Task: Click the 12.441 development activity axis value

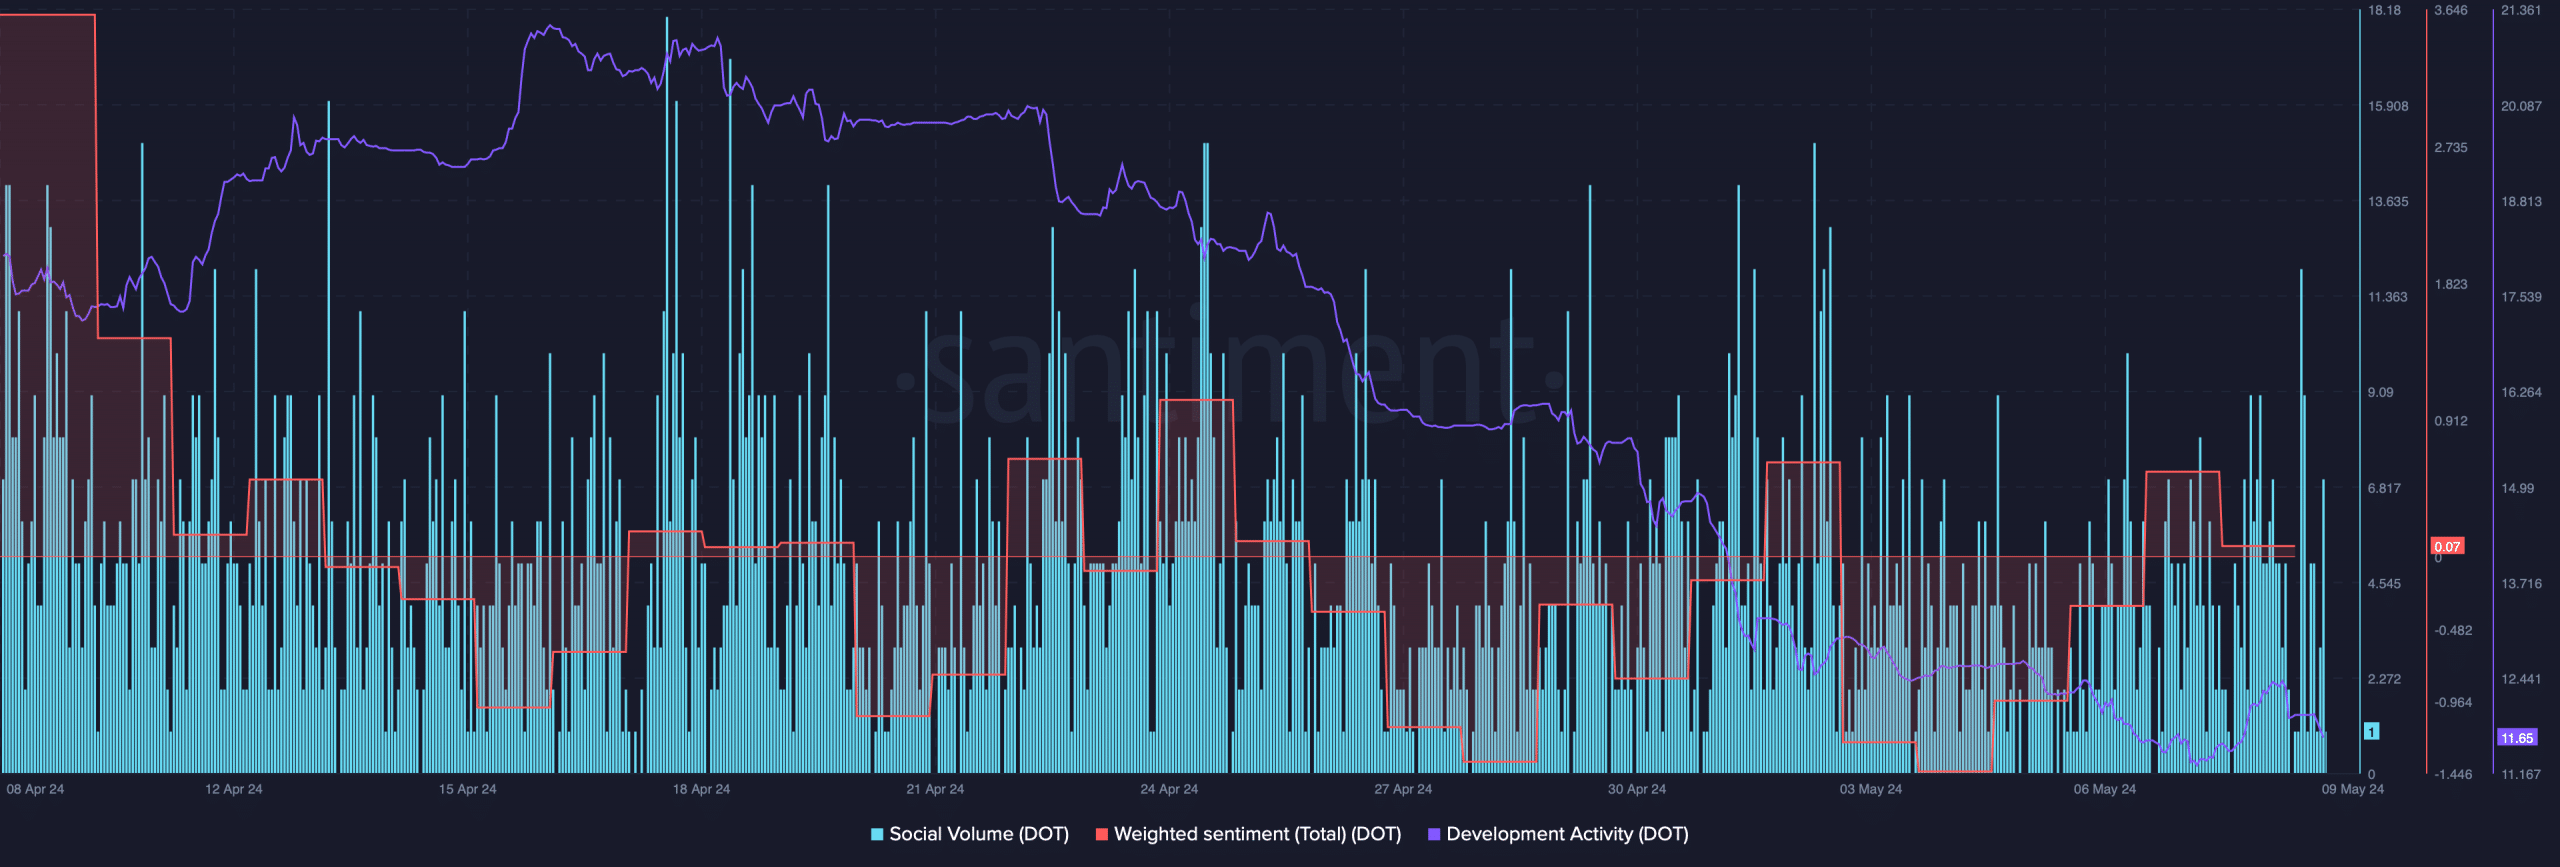Action: tap(2521, 679)
